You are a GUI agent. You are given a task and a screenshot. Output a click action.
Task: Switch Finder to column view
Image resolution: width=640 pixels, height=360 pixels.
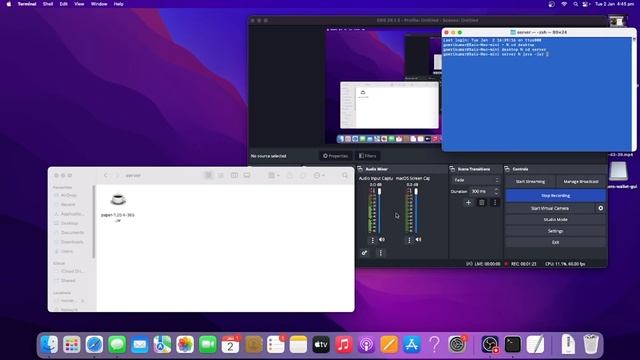[x=234, y=176]
